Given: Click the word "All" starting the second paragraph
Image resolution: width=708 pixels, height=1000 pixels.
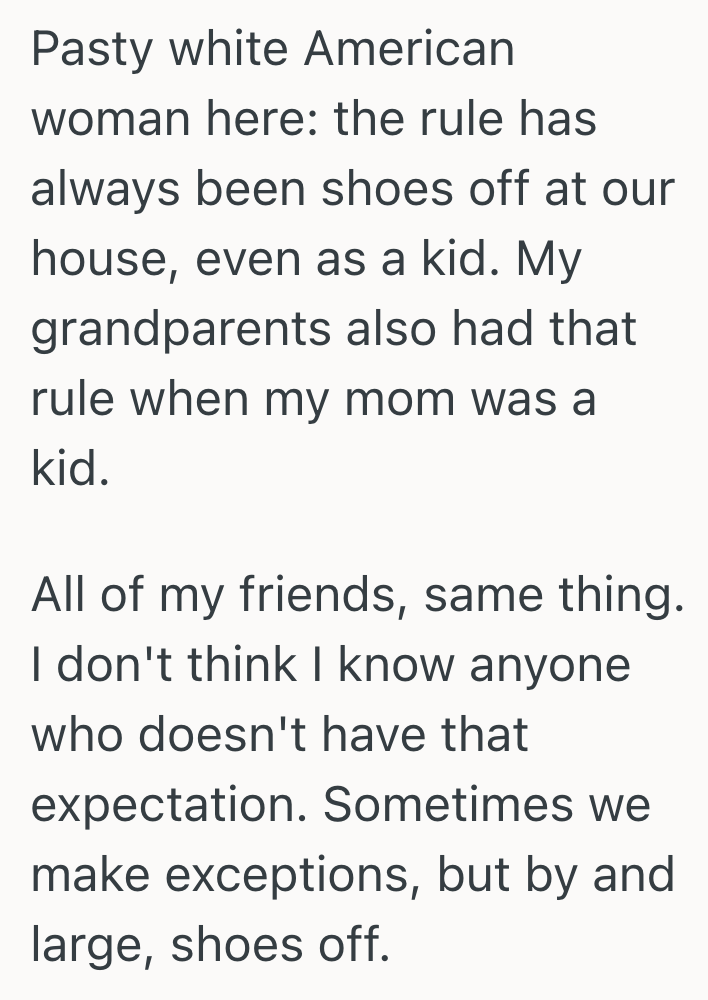Looking at the screenshot, I should pos(60,596).
